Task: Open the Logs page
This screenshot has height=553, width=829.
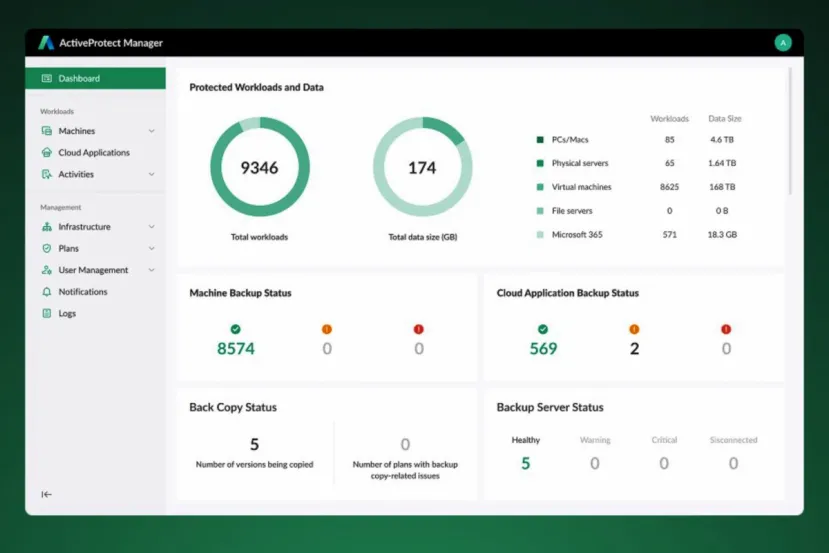Action: pyautogui.click(x=95, y=313)
